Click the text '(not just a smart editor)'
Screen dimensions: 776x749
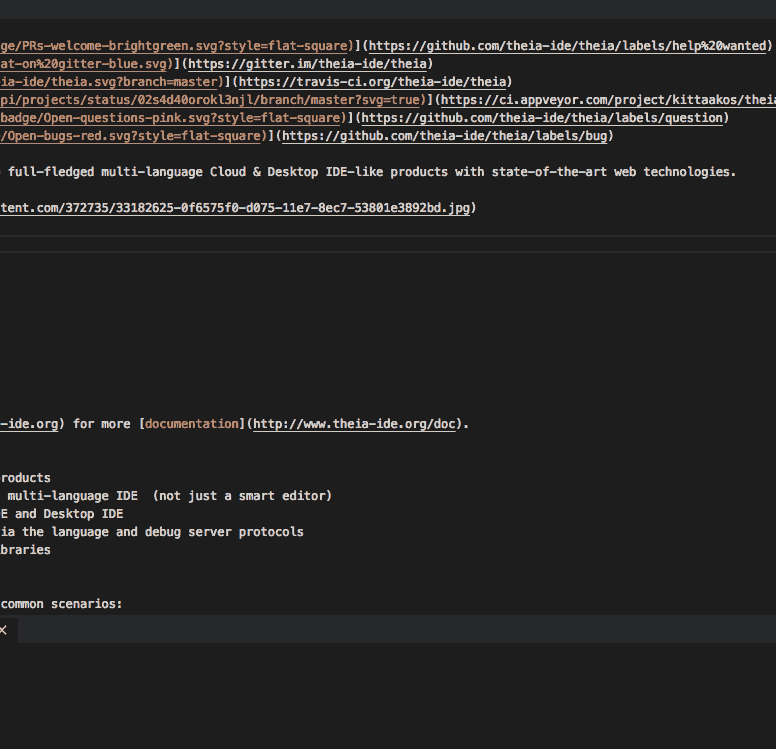tap(242, 496)
